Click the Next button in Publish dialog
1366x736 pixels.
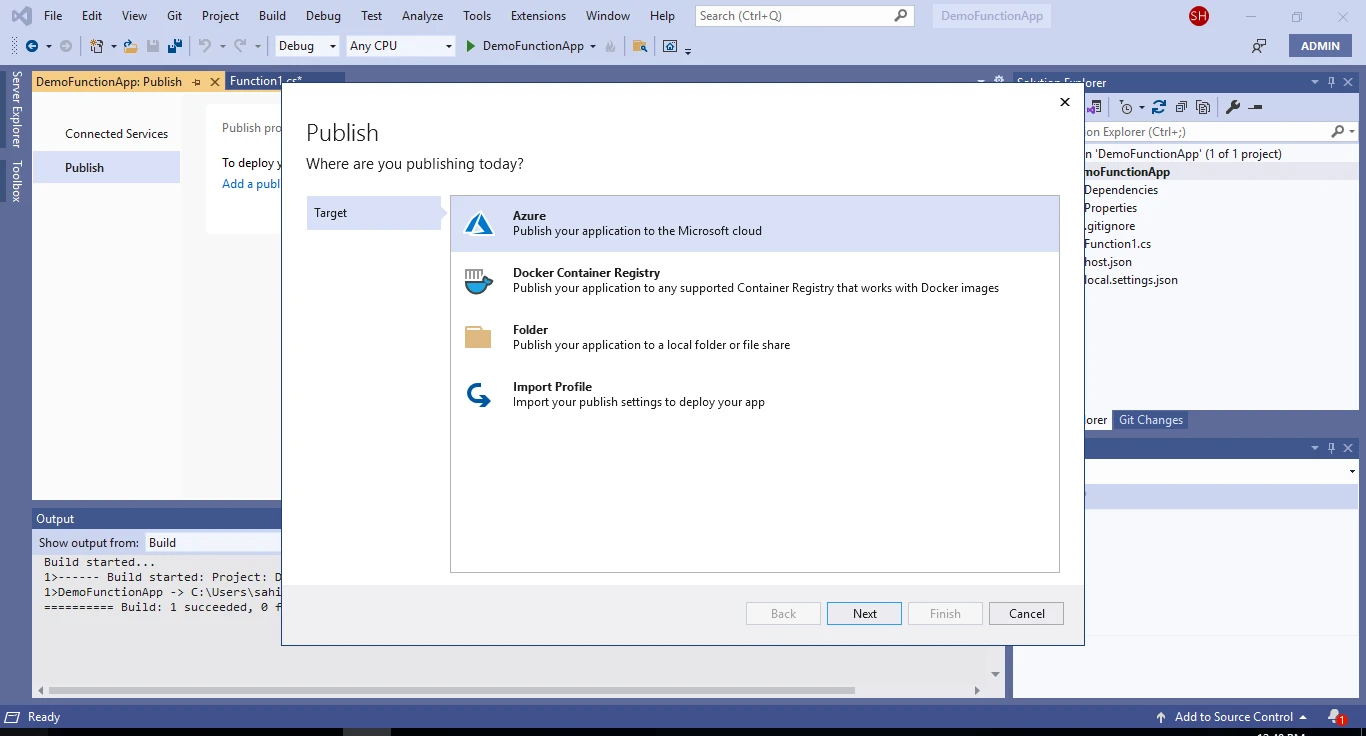click(863, 613)
